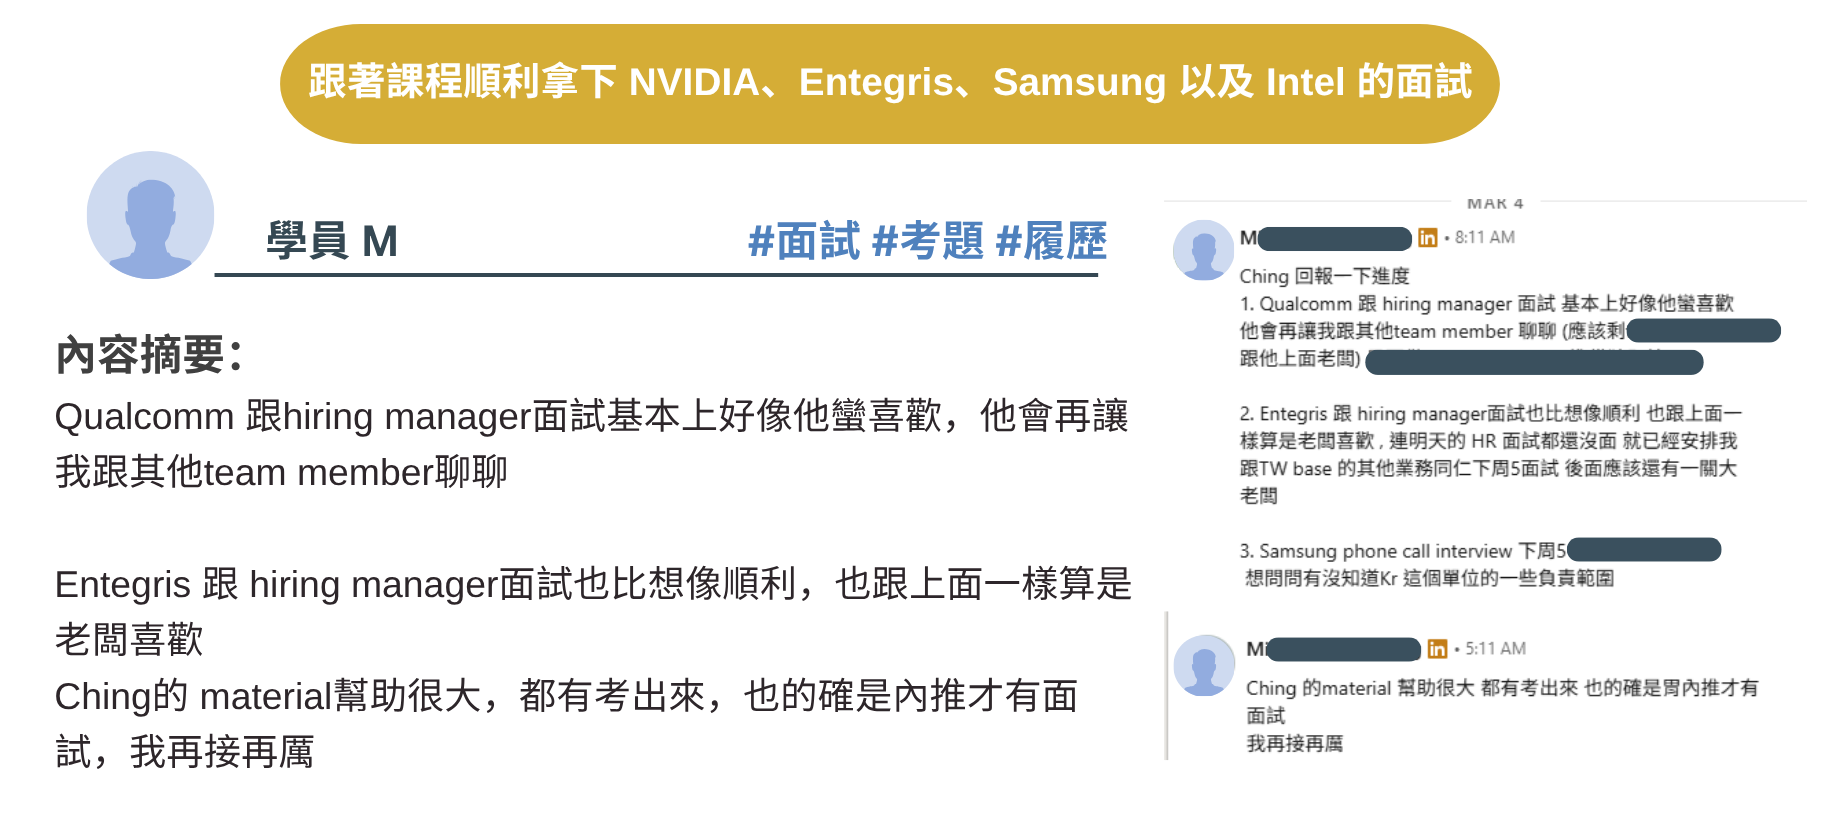Click the MAR 4 date divider

pos(1495,203)
